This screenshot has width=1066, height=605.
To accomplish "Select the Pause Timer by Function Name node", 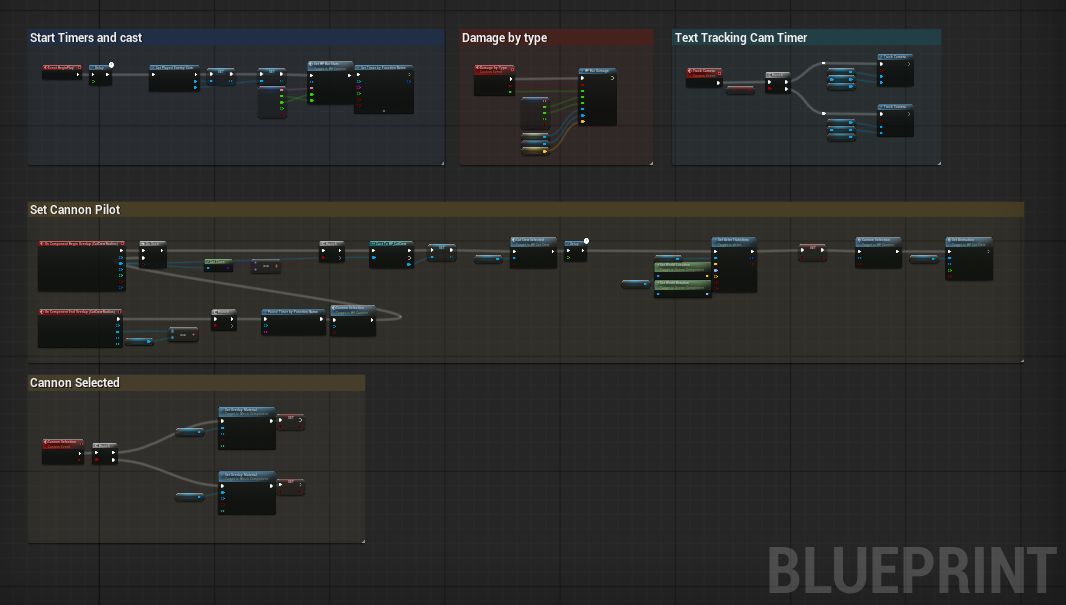I will coord(294,322).
